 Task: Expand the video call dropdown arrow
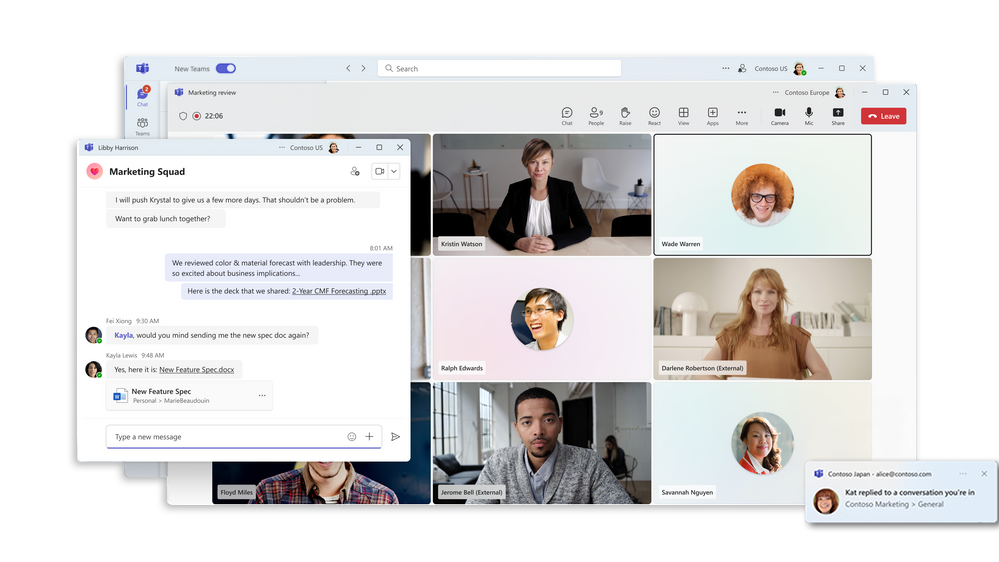(x=394, y=172)
